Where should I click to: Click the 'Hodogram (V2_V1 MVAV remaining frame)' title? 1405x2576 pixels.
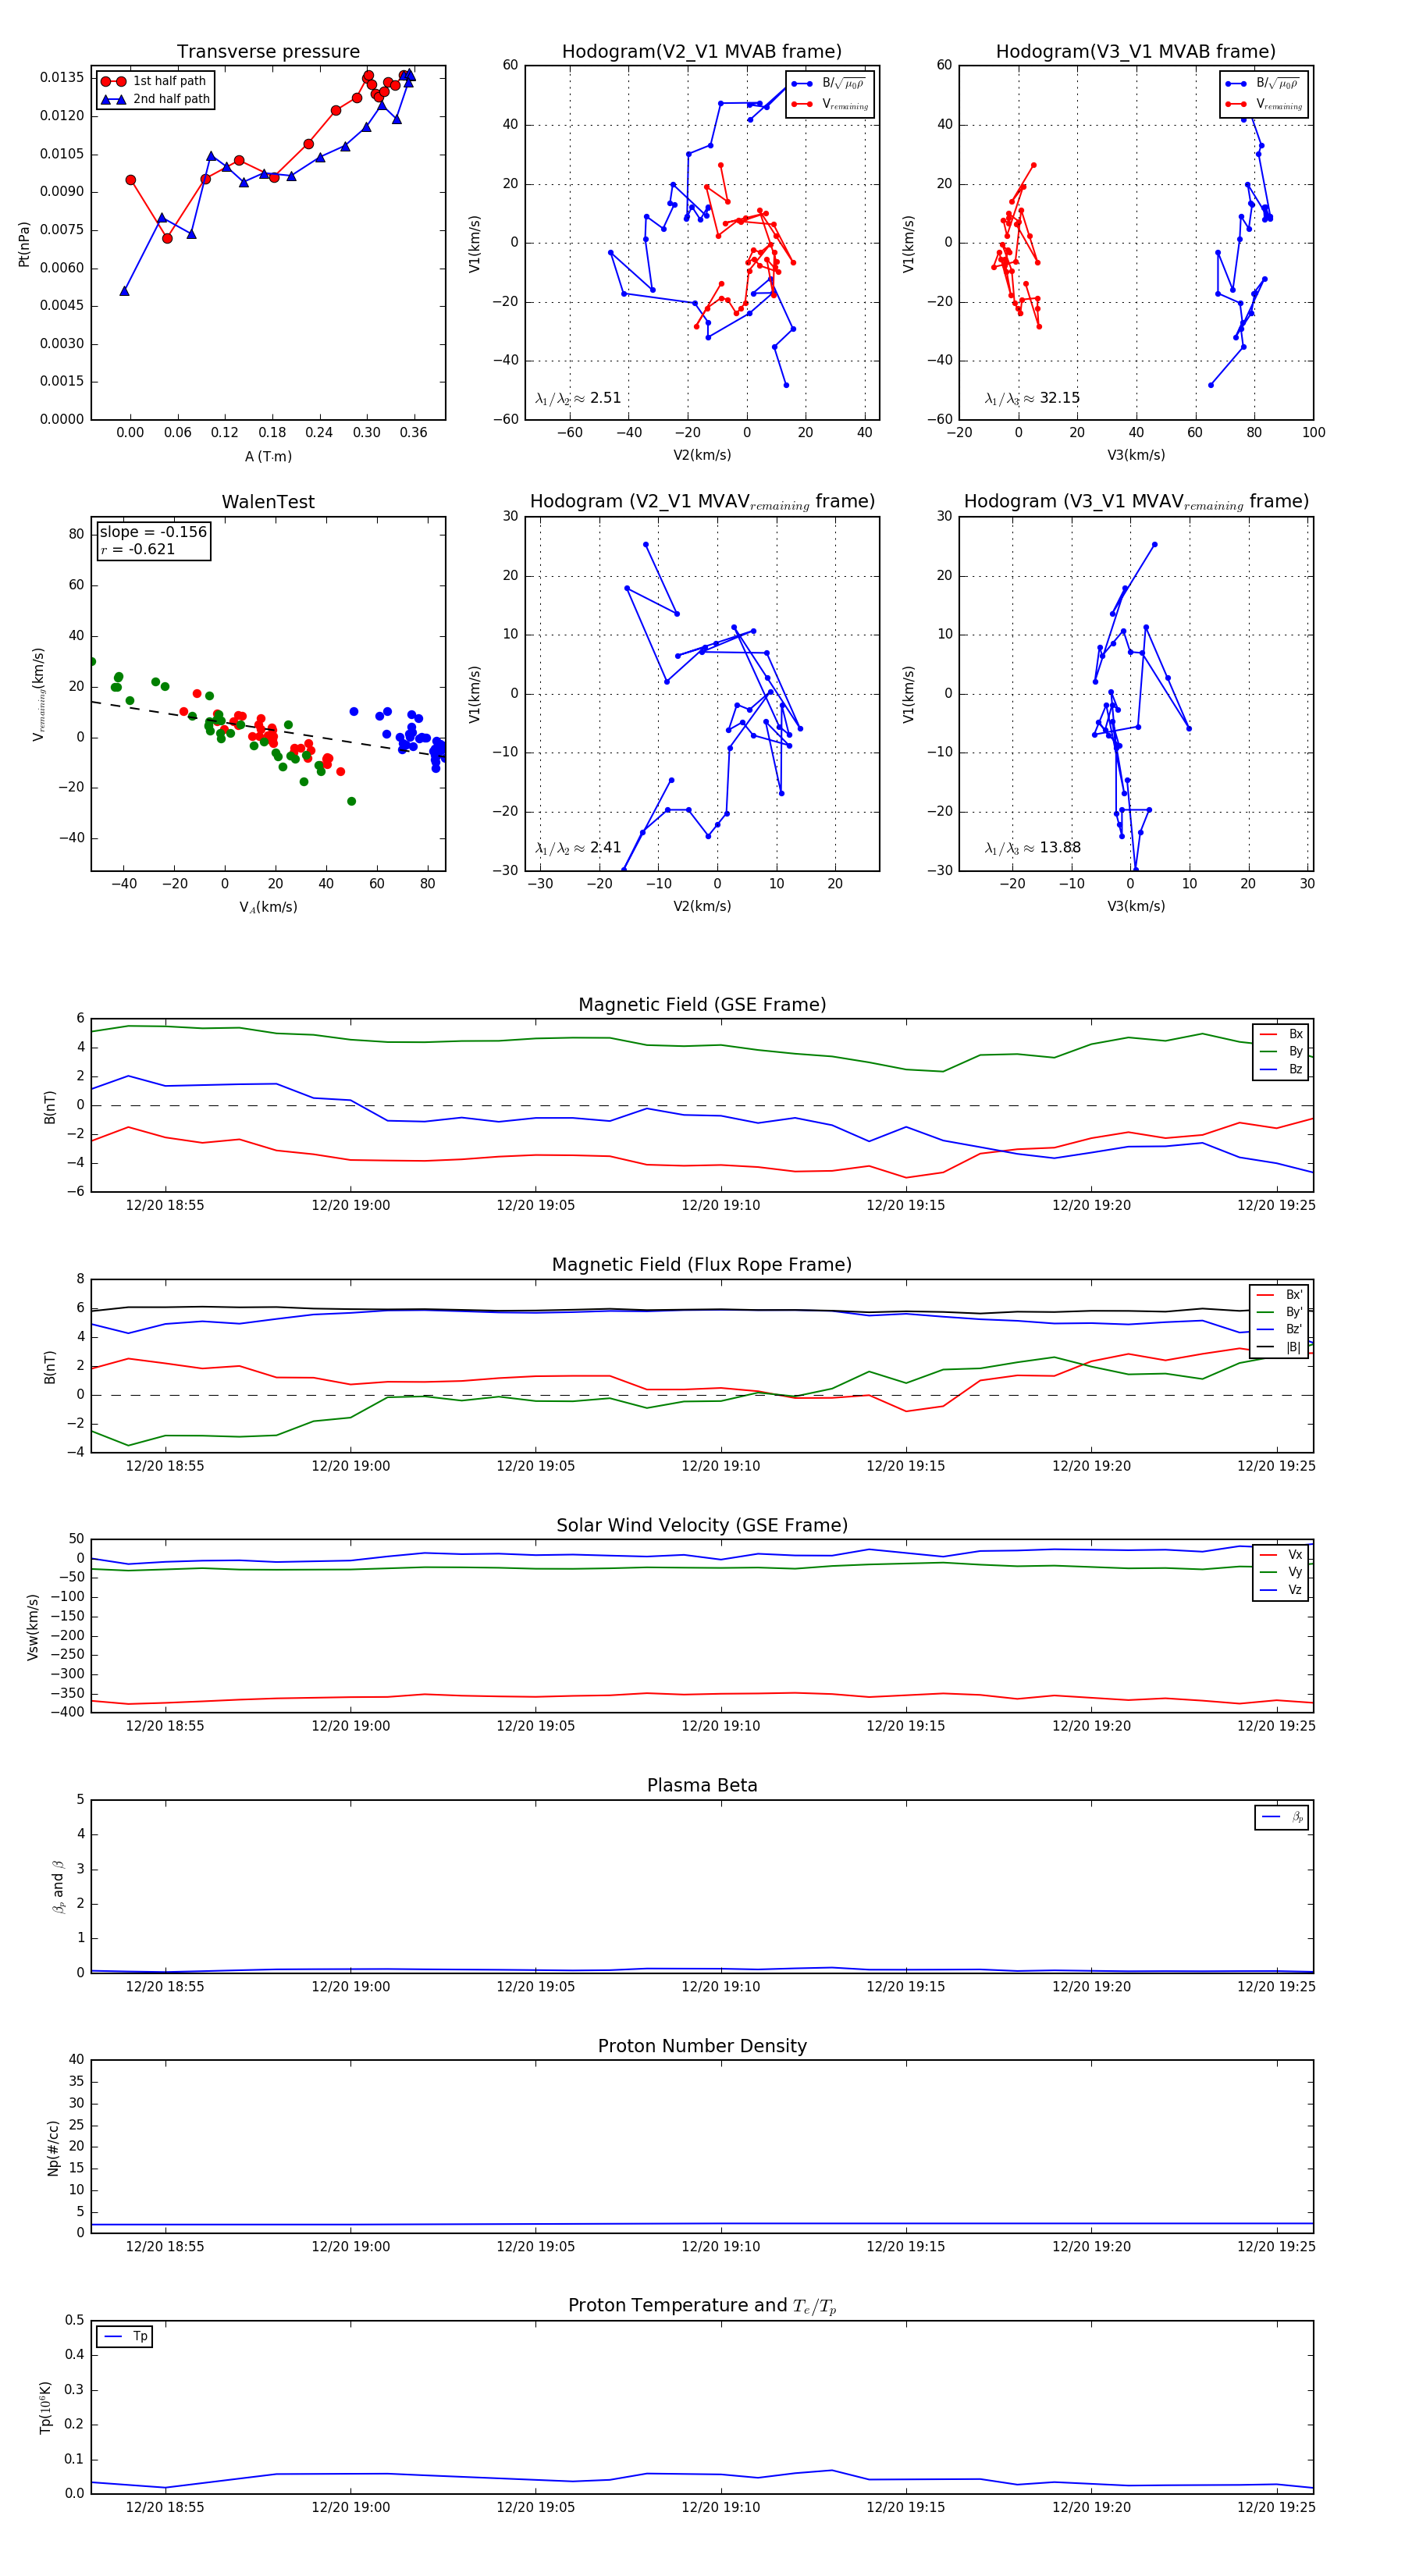[x=702, y=502]
